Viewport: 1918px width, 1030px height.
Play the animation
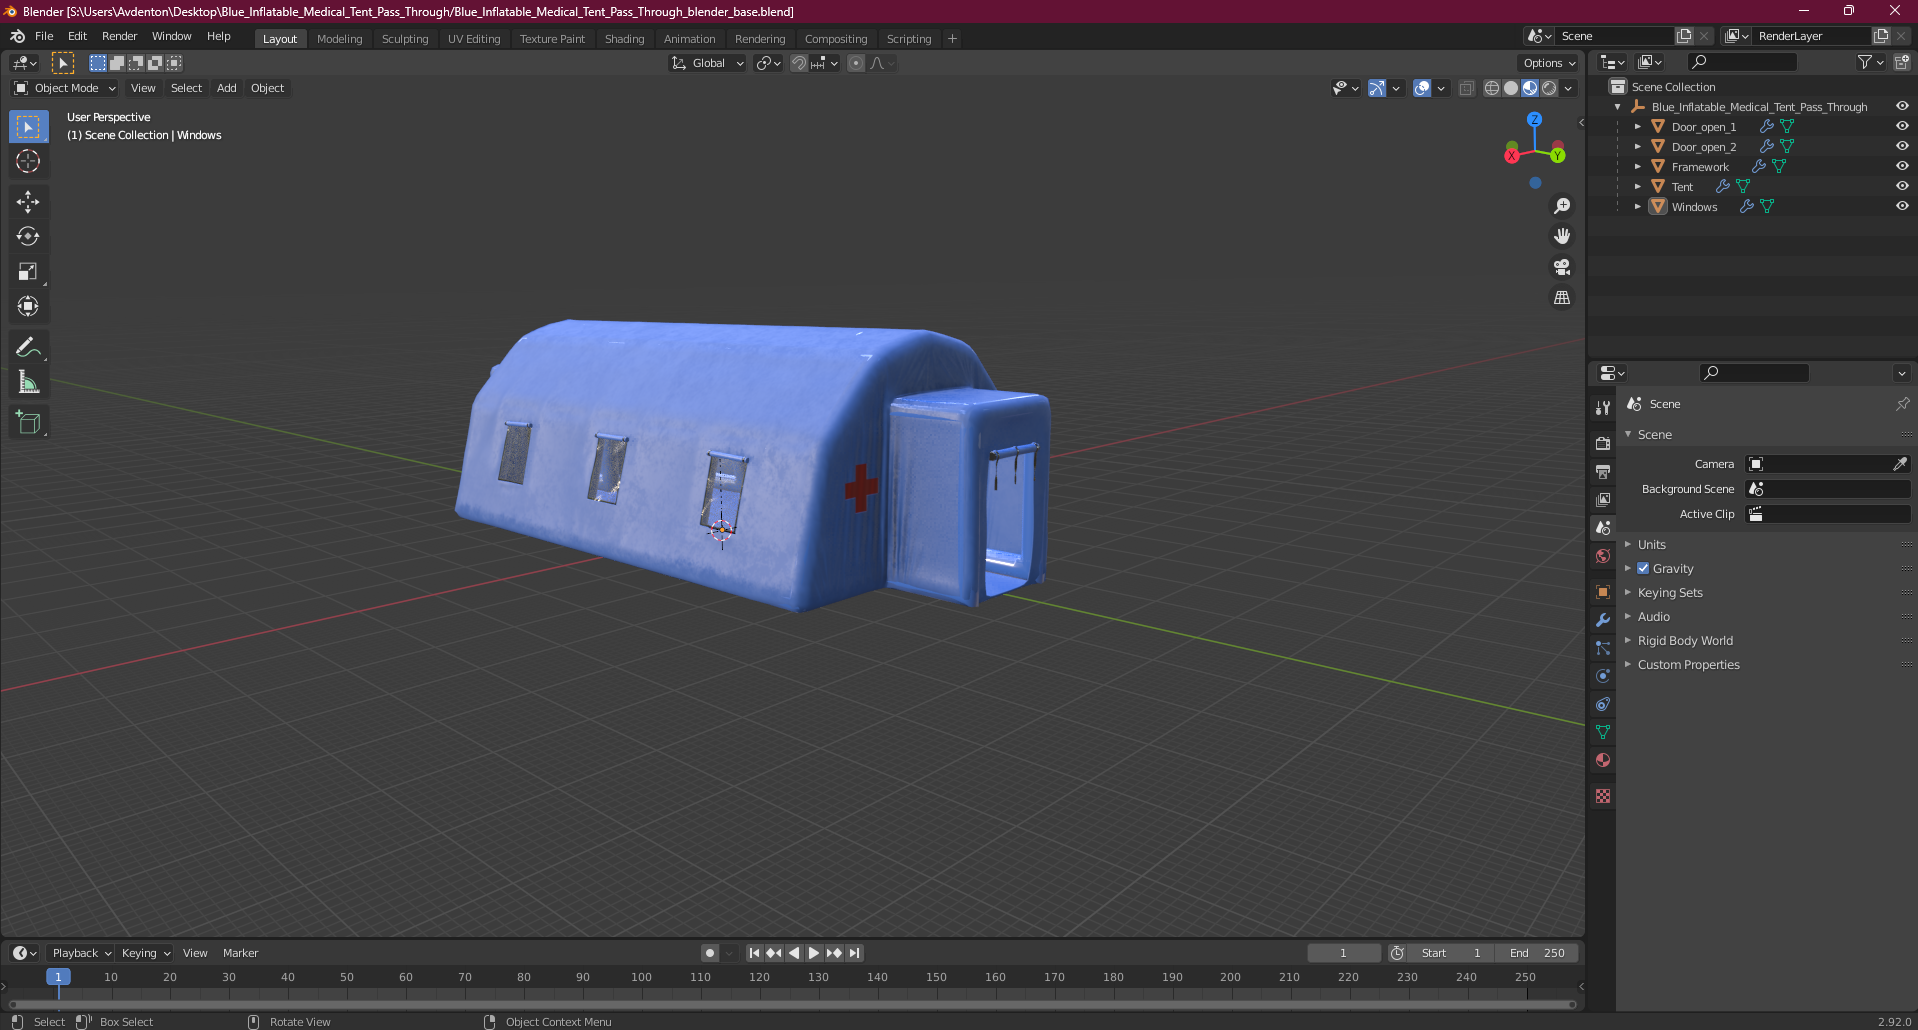(814, 953)
